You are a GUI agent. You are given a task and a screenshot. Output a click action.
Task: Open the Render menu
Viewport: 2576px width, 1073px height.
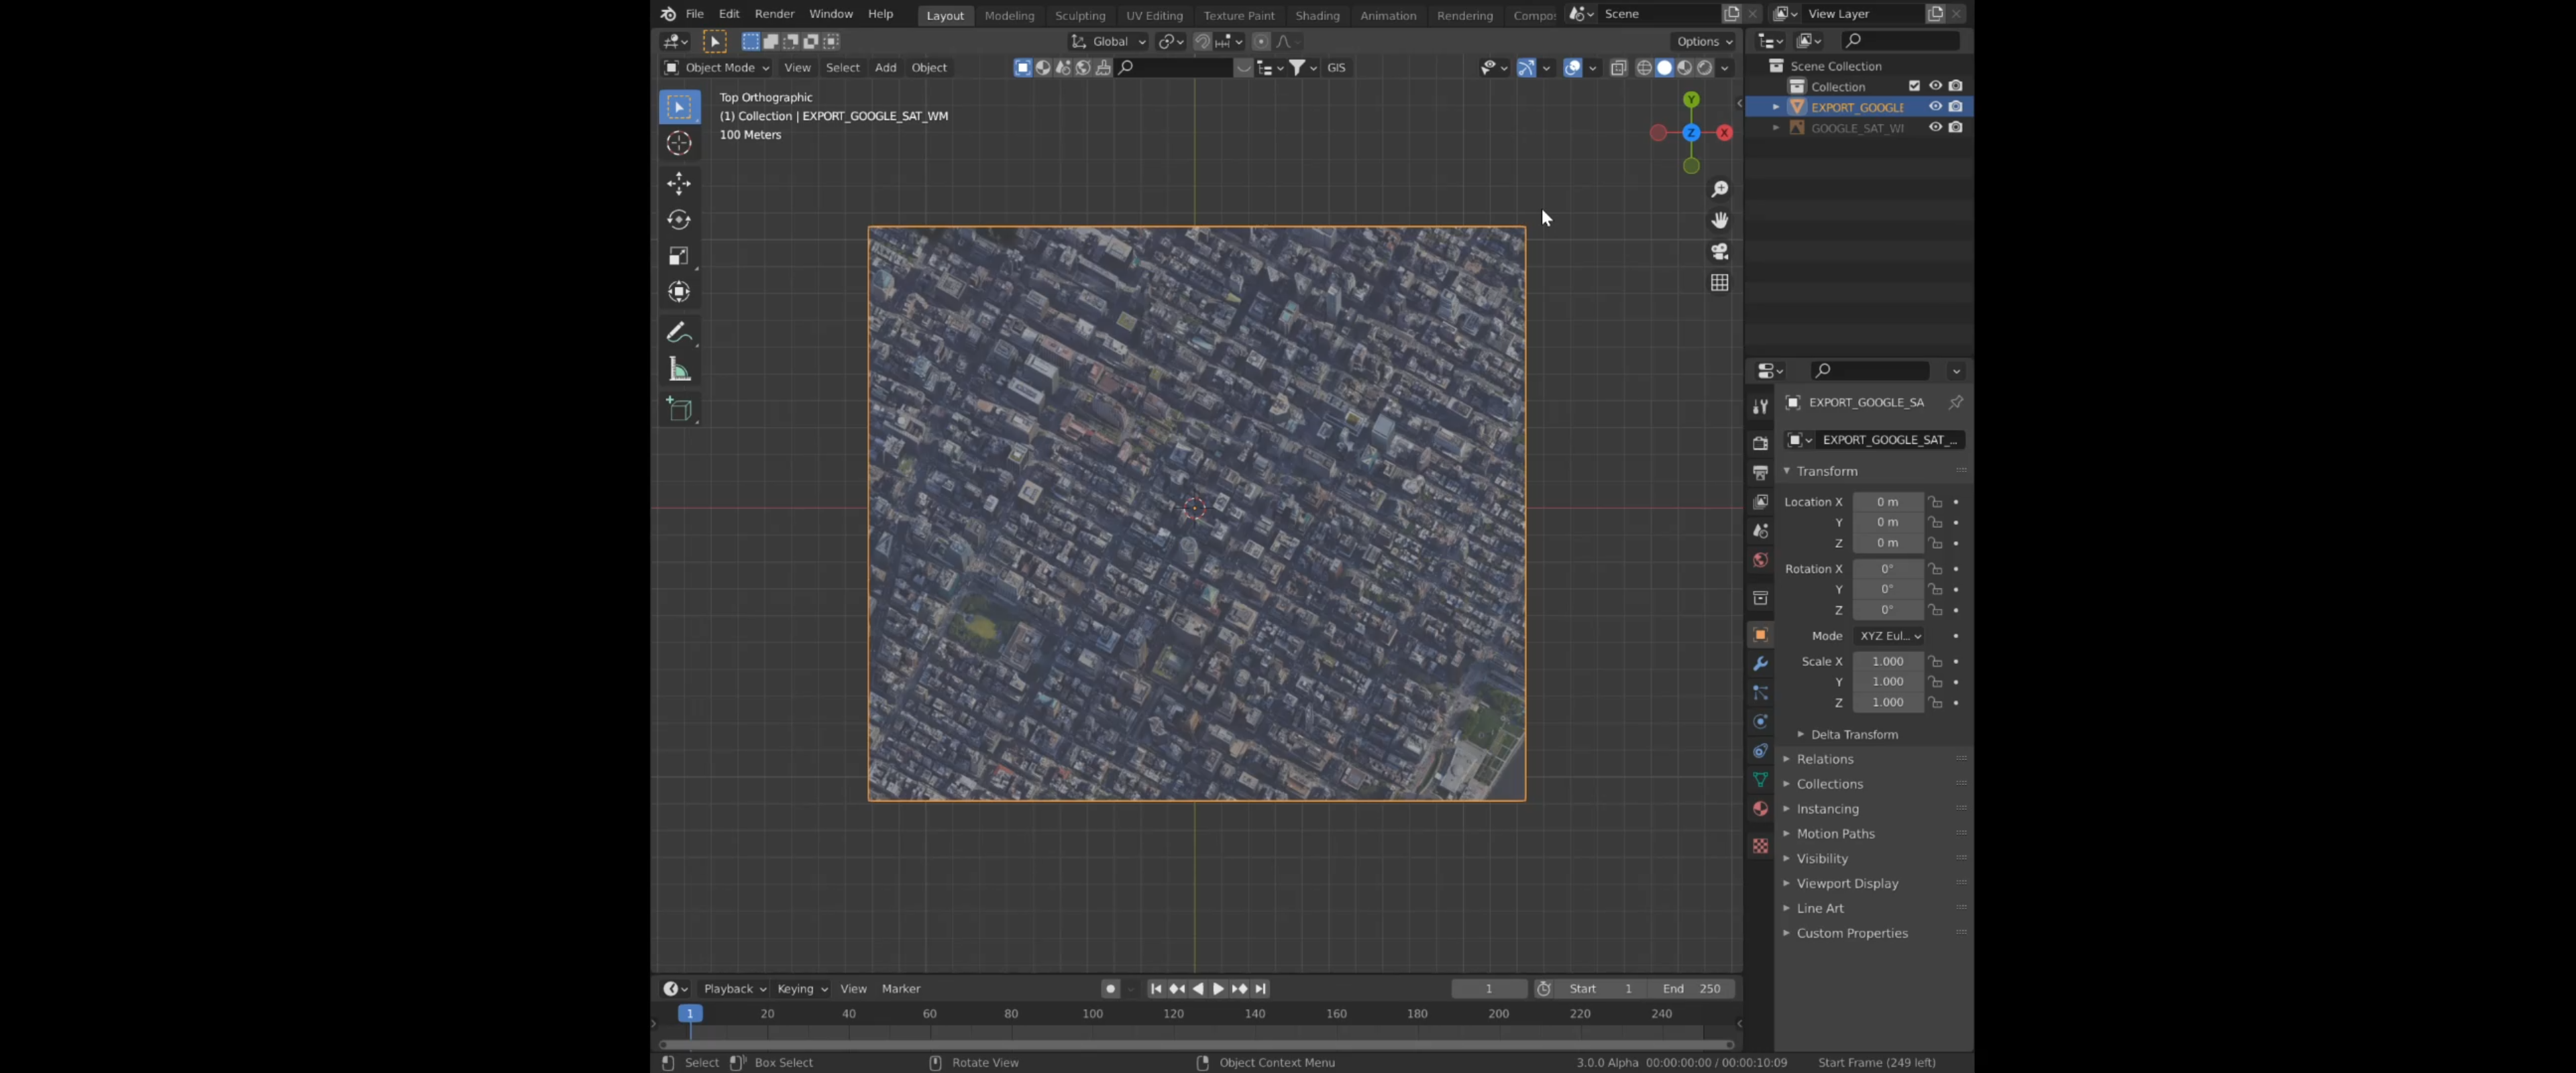coord(774,14)
